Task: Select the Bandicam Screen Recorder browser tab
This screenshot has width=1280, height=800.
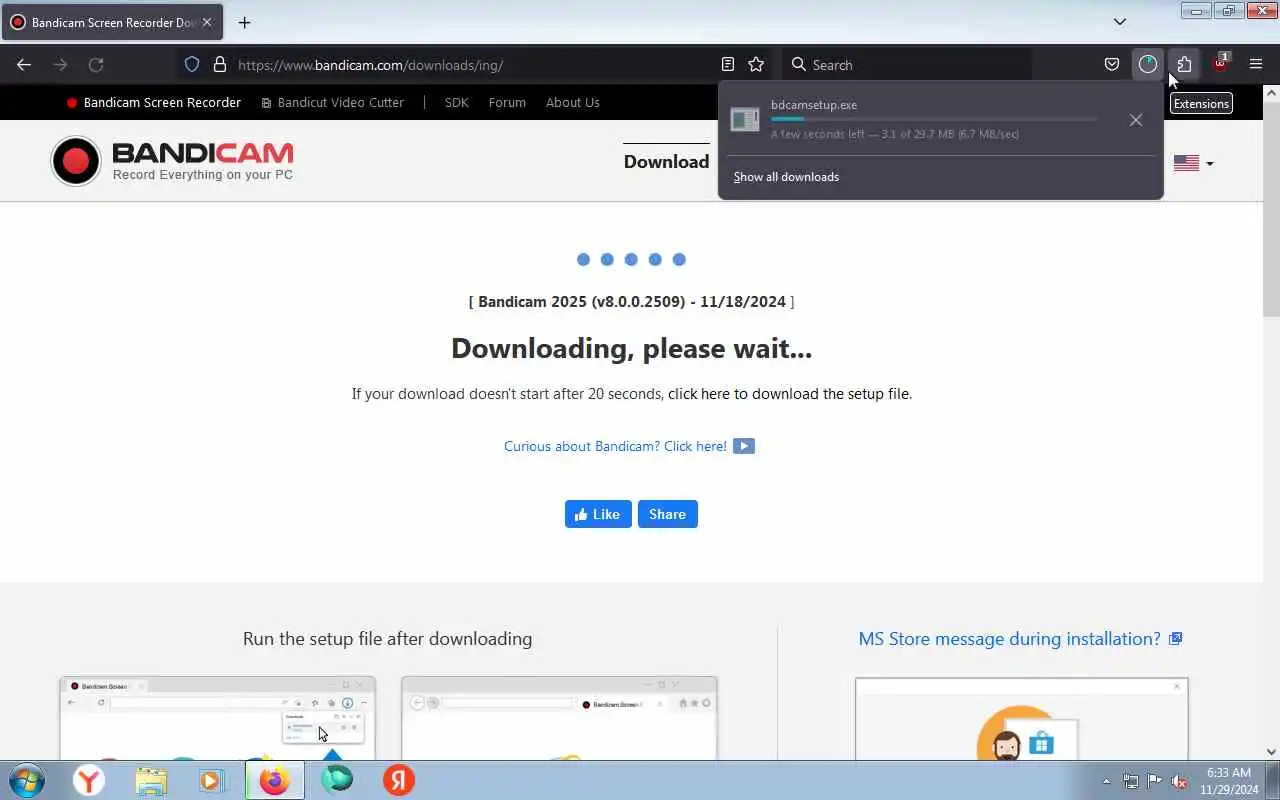Action: [x=112, y=22]
